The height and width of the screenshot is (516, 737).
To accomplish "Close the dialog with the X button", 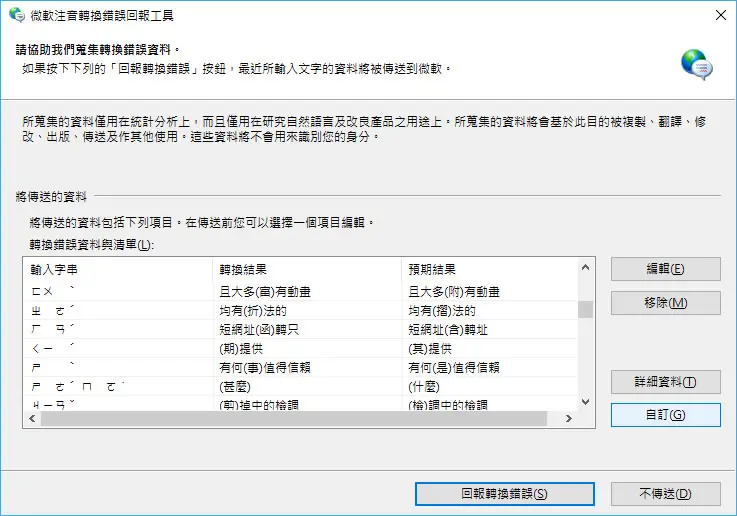I will [721, 16].
